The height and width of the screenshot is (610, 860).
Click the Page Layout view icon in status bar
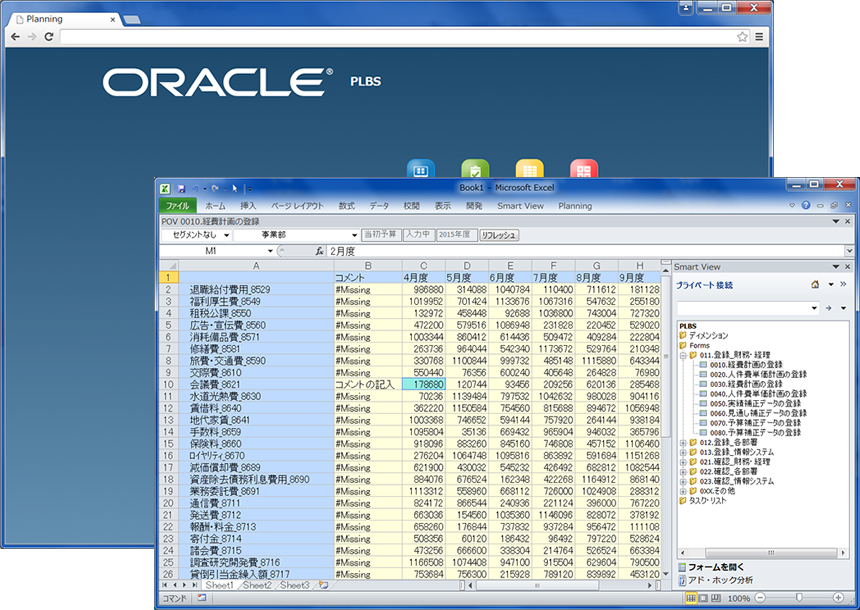pyautogui.click(x=703, y=595)
